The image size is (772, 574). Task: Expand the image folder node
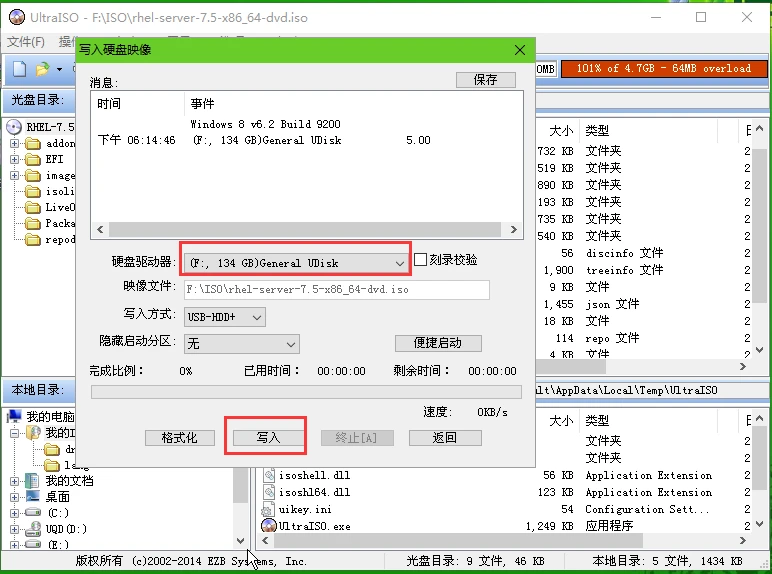14,175
